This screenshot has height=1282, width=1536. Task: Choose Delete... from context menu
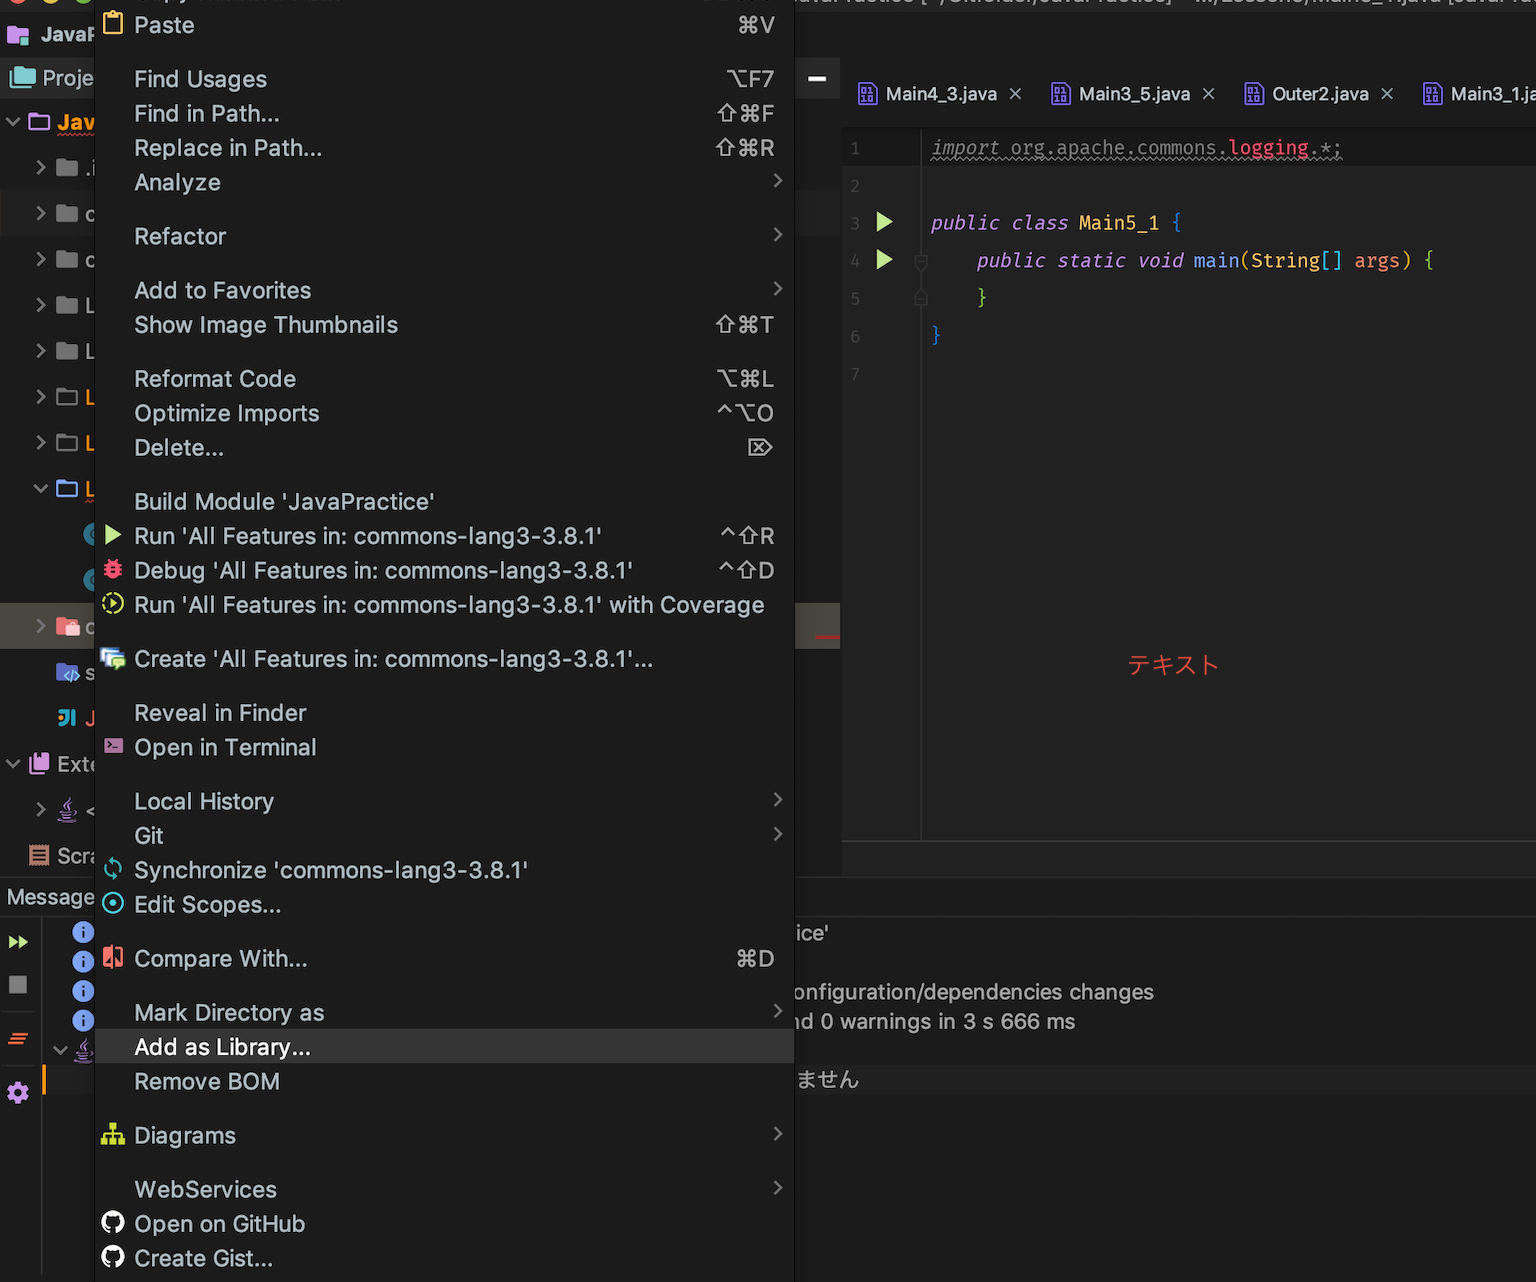coord(445,447)
